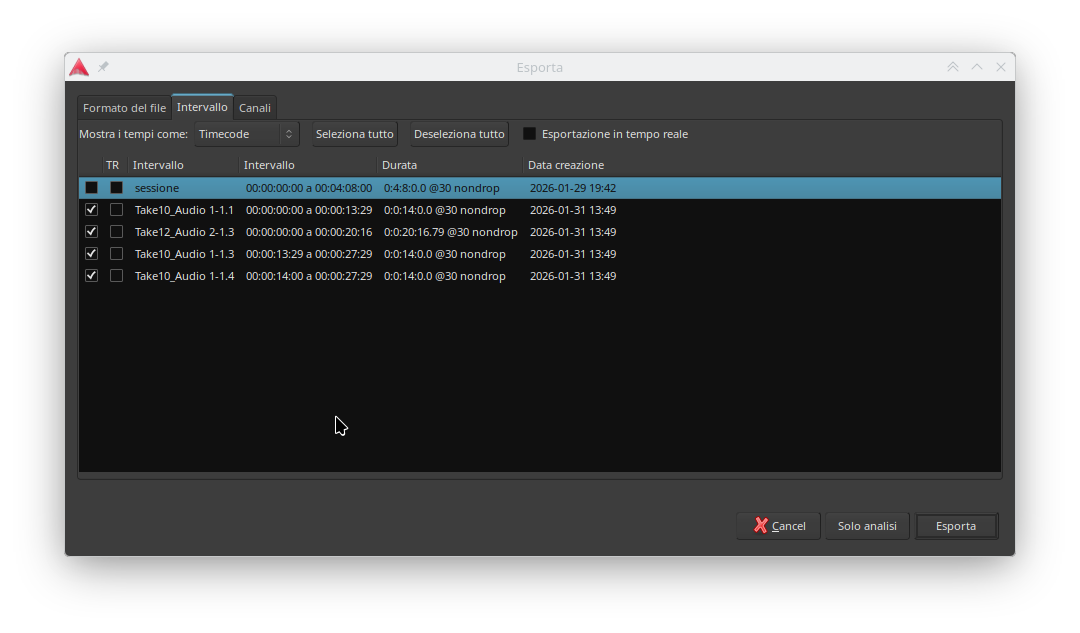The image size is (1080, 633).
Task: Enable the sessione interval checkbox
Action: click(92, 188)
